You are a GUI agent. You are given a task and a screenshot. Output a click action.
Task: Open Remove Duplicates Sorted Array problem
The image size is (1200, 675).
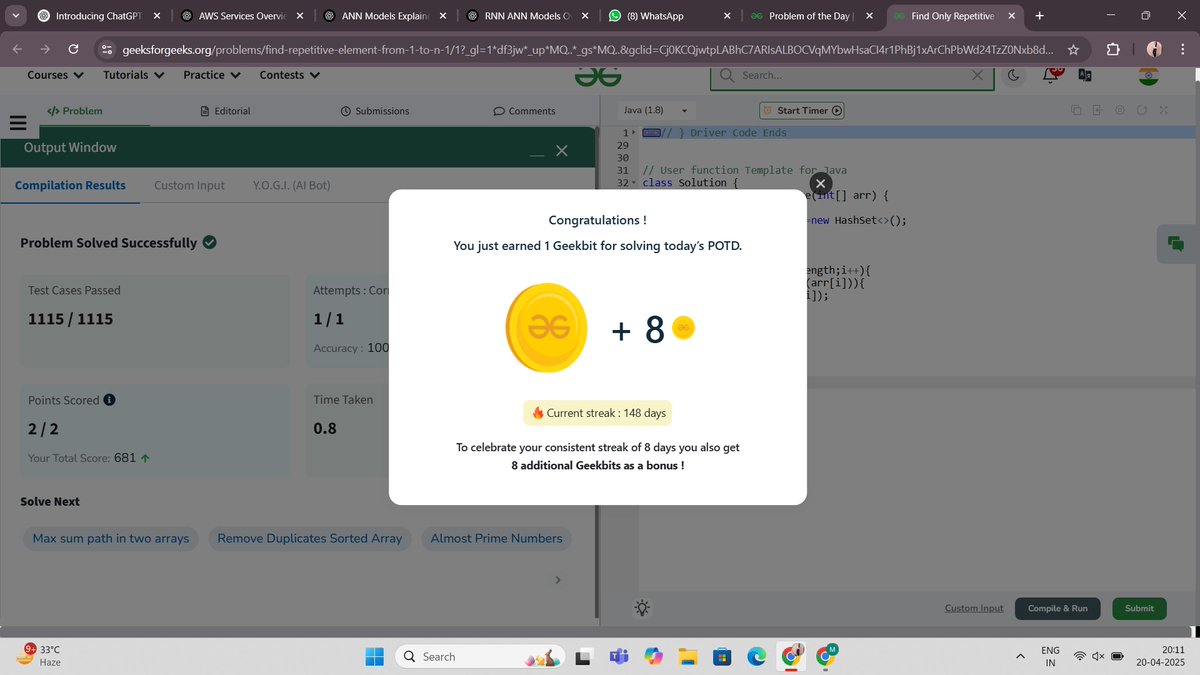[x=310, y=538]
